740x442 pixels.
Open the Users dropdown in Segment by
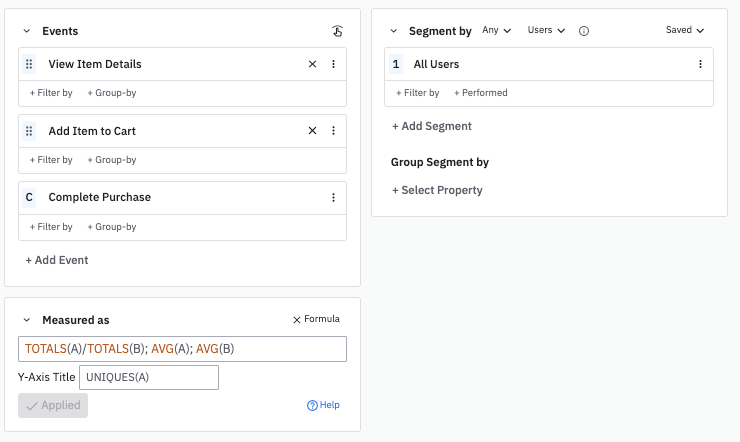546,31
